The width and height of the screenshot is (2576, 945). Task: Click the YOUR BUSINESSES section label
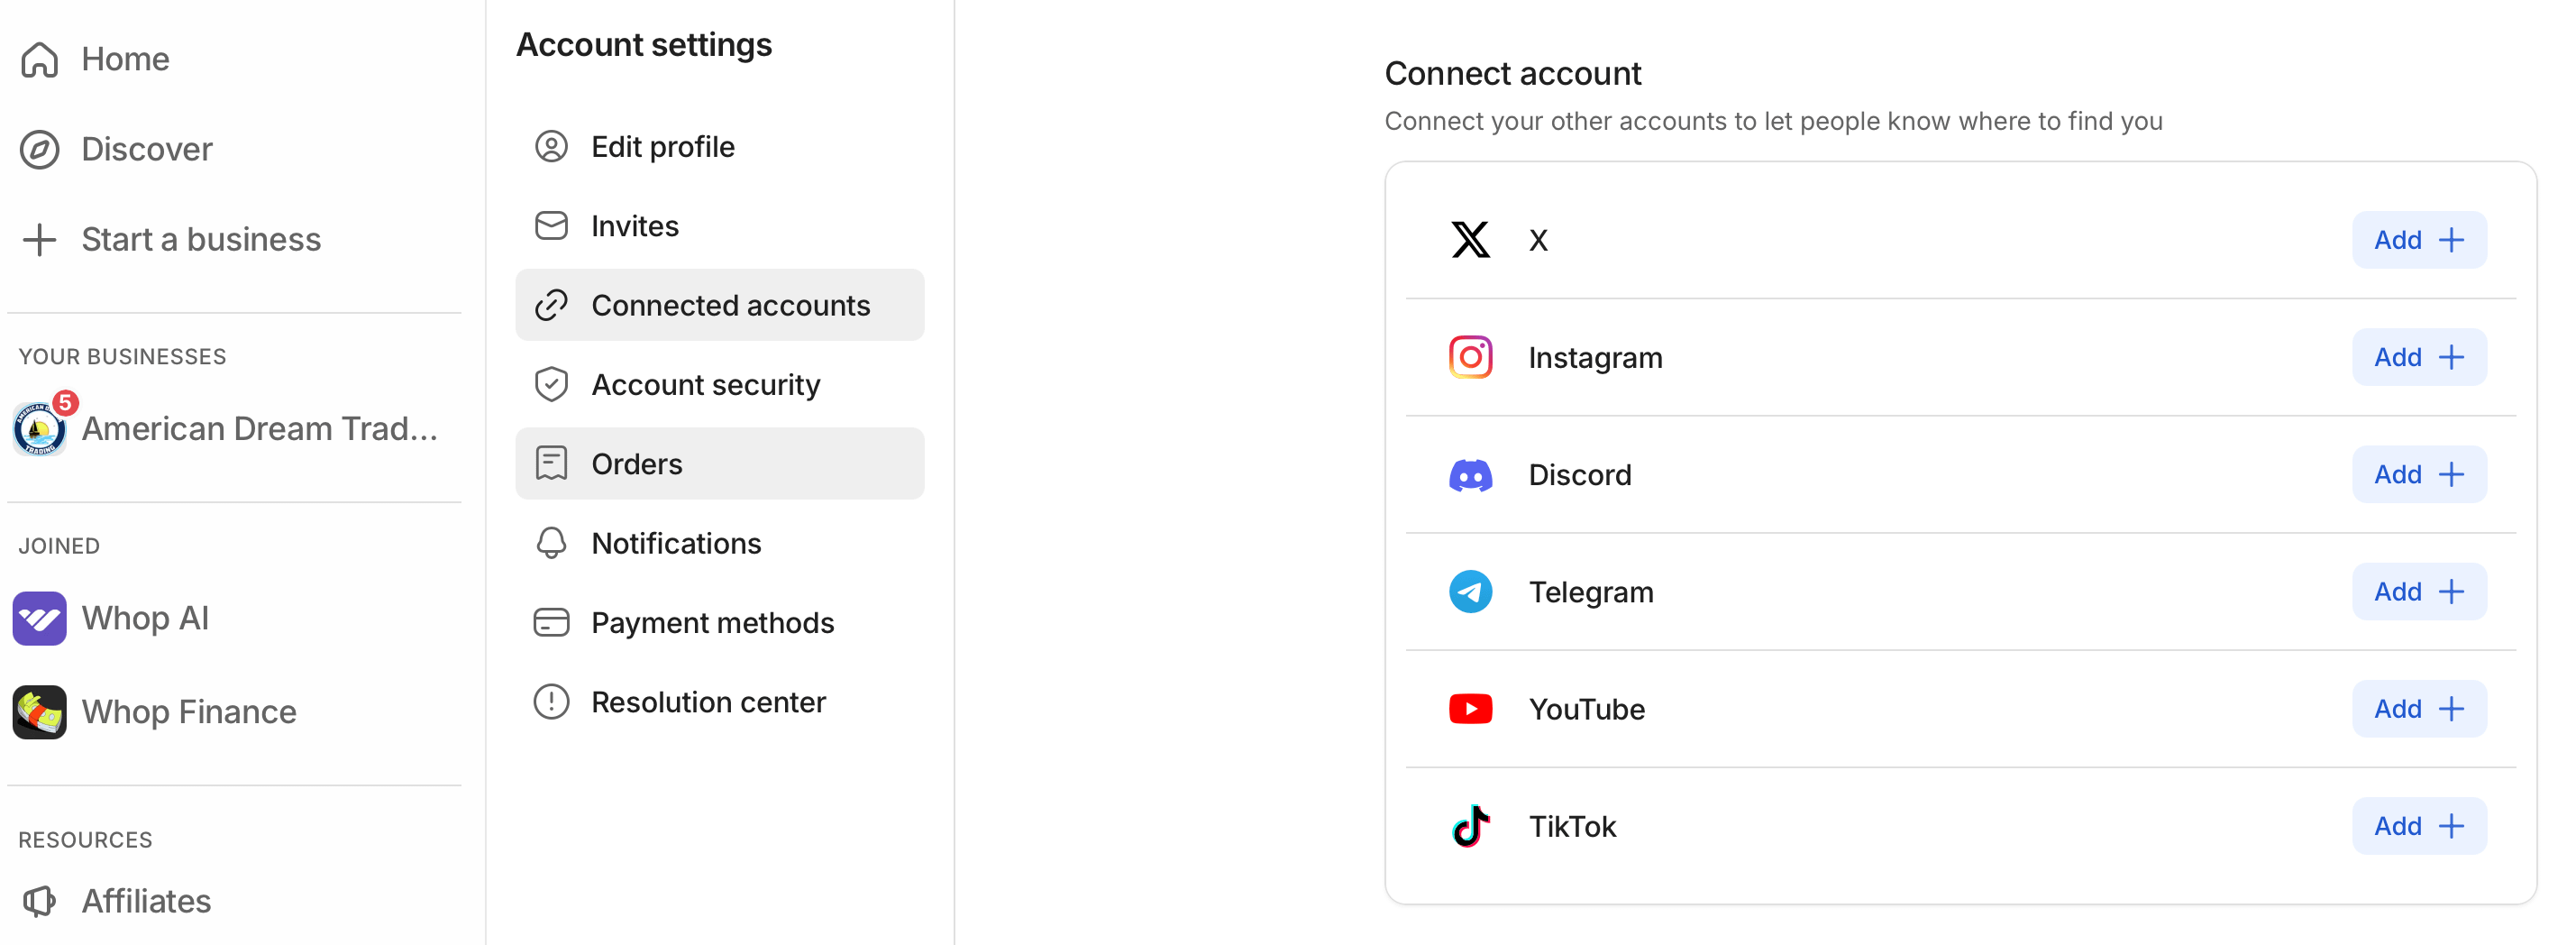tap(122, 357)
